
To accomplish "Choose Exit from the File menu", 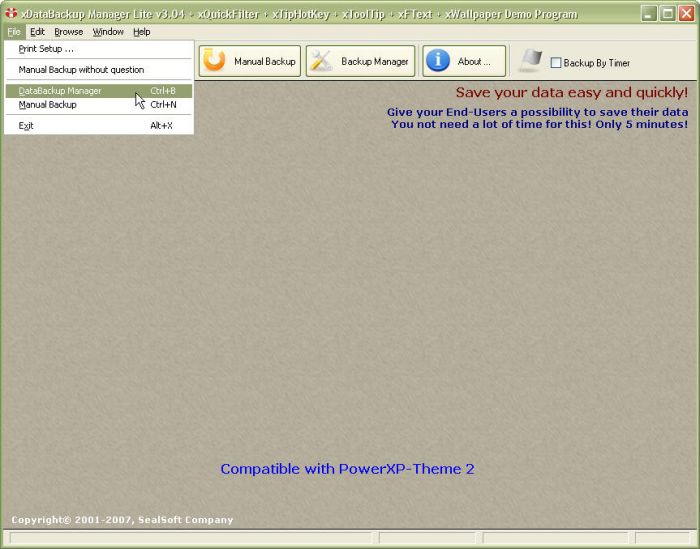I will click(x=99, y=126).
